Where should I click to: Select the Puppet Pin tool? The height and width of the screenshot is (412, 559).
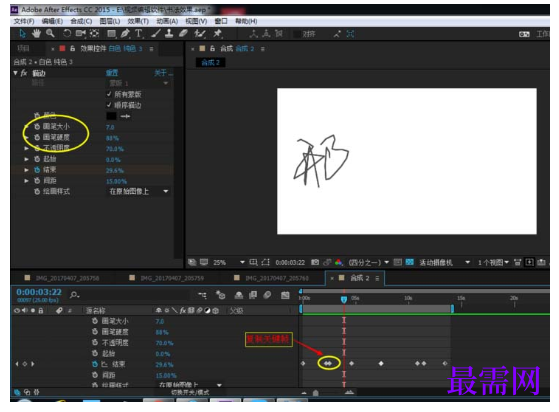click(x=217, y=34)
